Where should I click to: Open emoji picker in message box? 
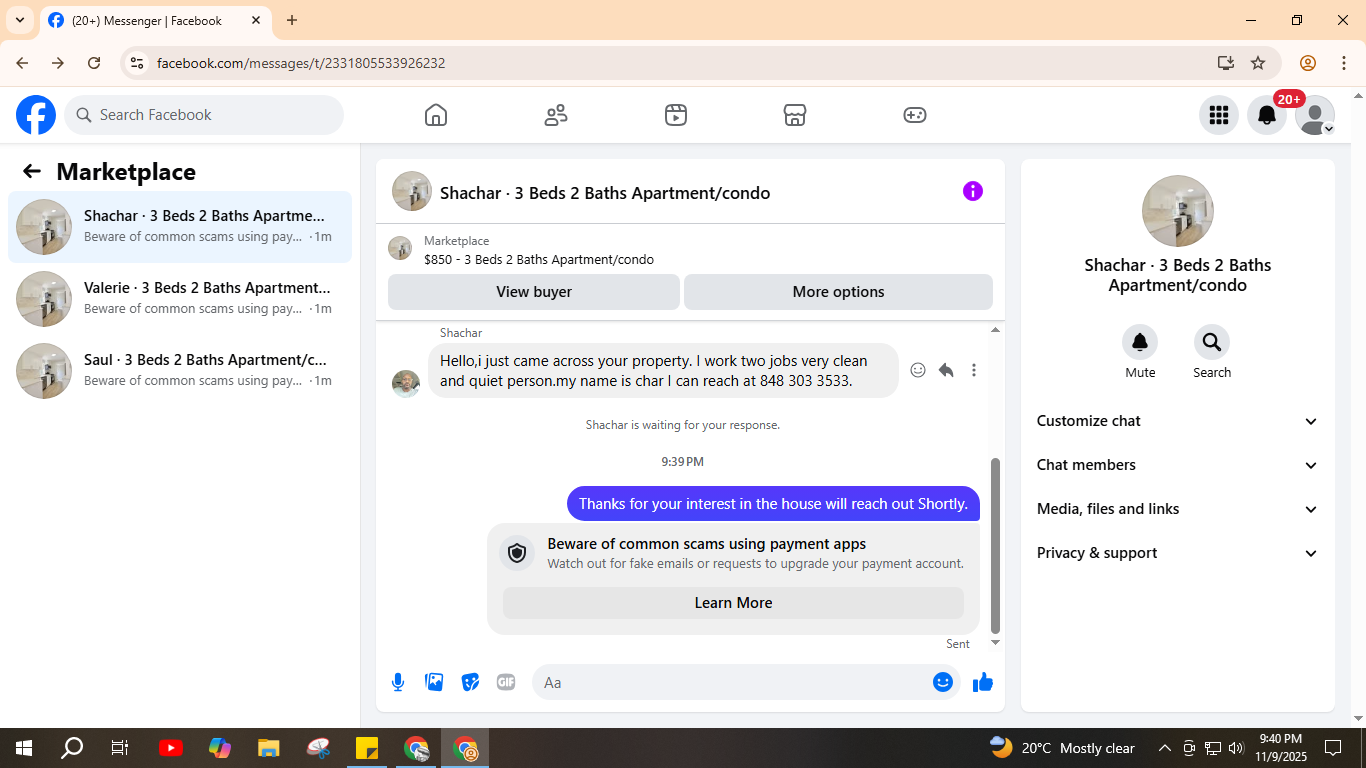coord(943,682)
